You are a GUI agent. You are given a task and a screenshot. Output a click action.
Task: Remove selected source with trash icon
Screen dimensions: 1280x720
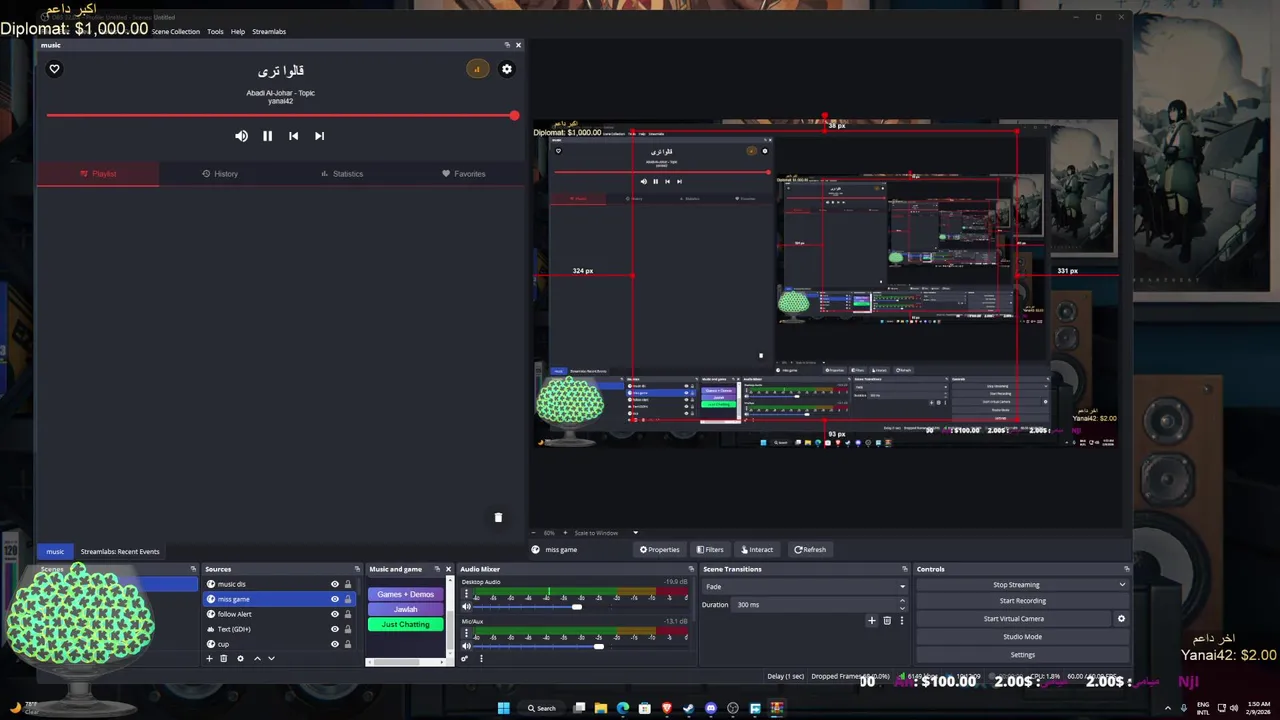(224, 658)
